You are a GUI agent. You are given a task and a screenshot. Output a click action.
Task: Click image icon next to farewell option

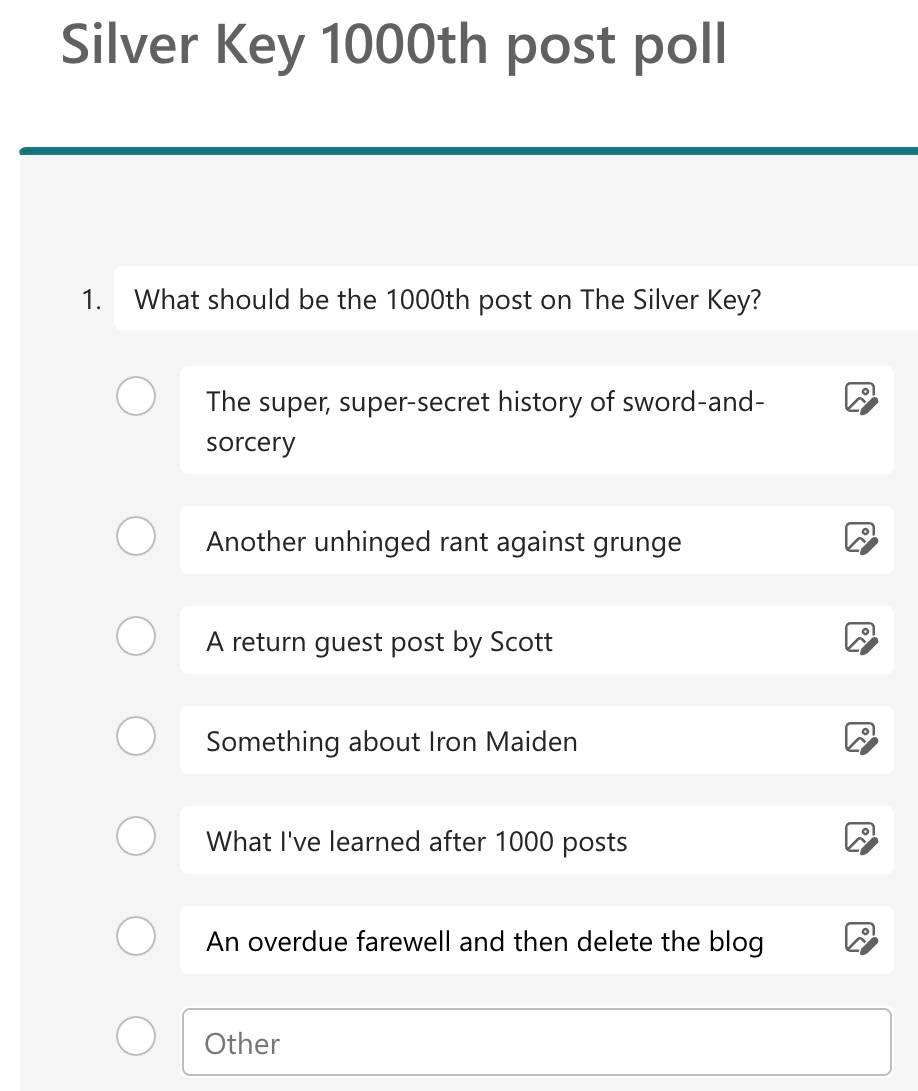(x=860, y=938)
